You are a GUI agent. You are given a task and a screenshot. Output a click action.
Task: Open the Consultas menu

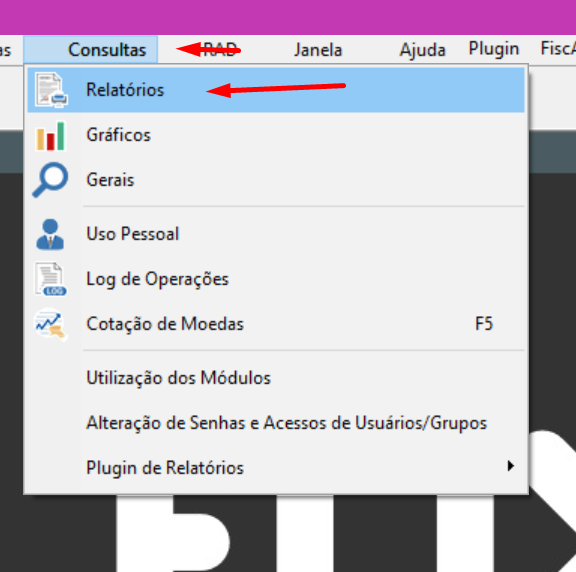click(91, 50)
